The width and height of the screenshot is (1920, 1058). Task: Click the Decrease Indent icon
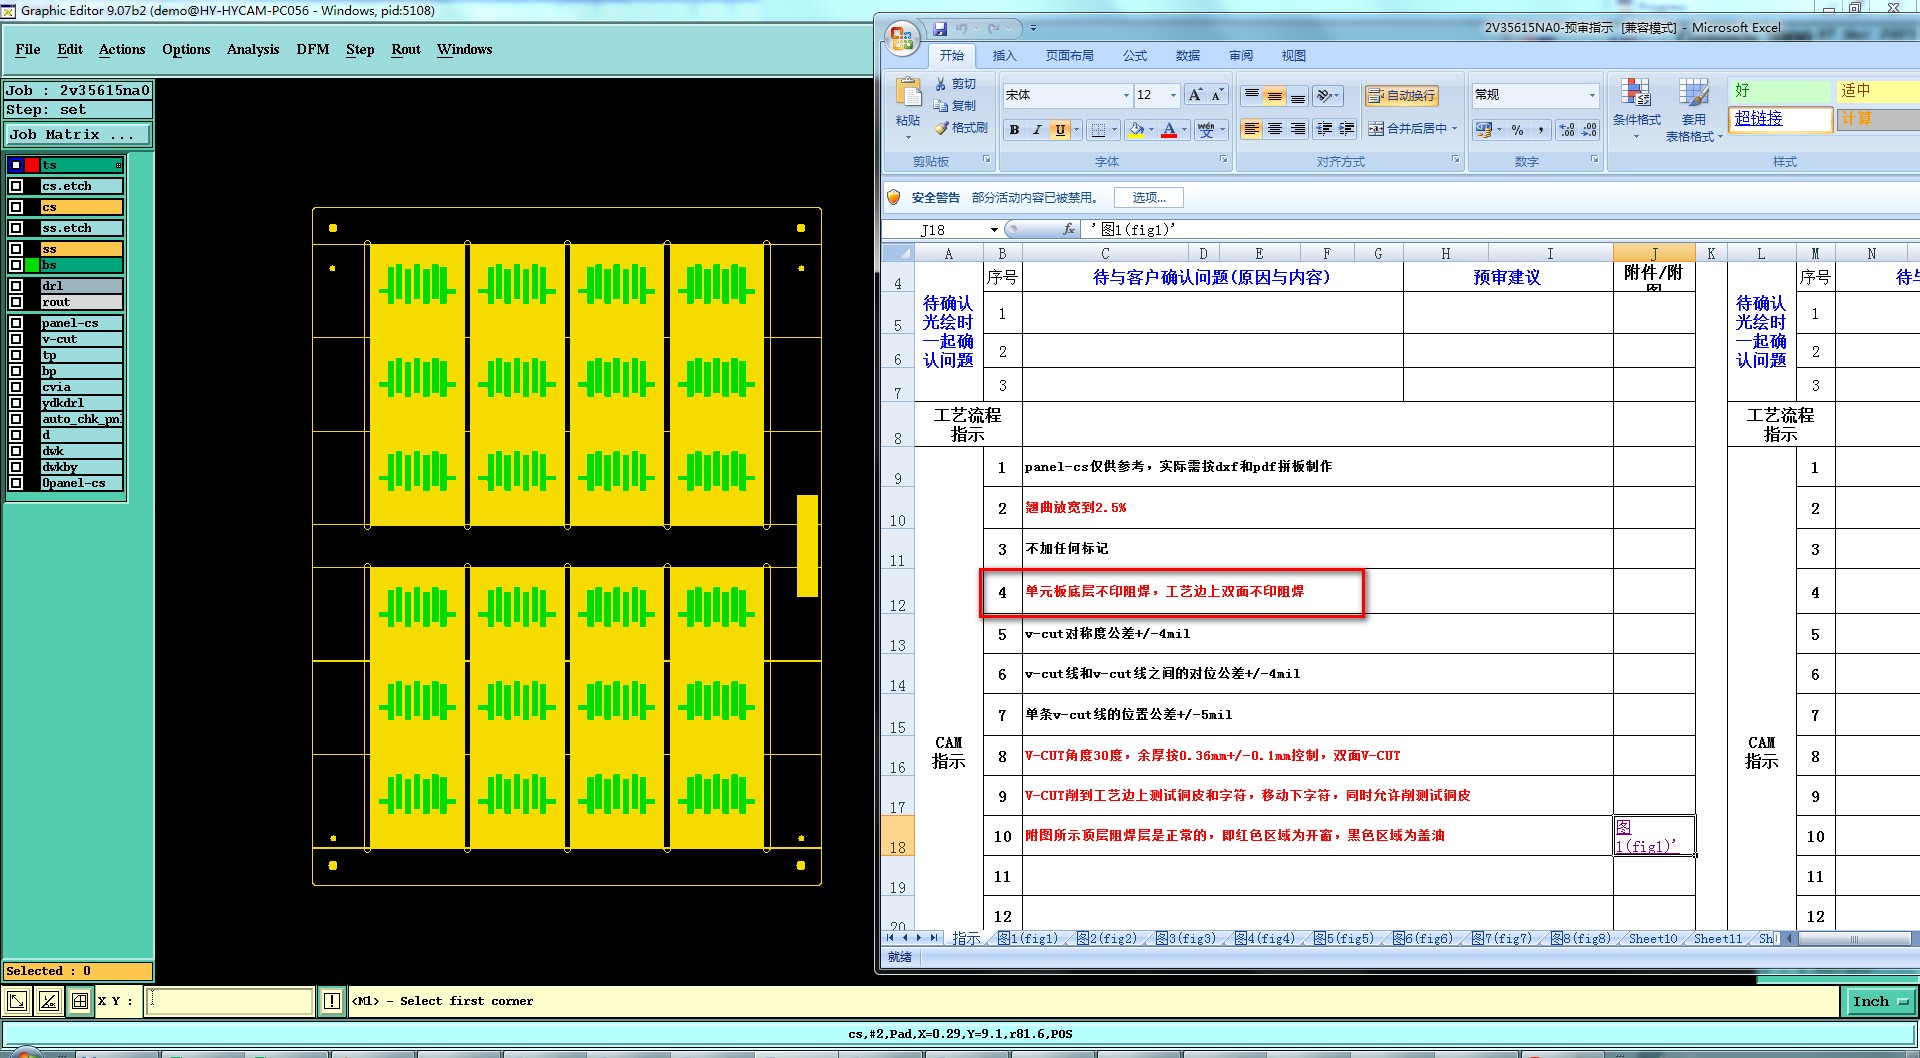tap(1324, 129)
